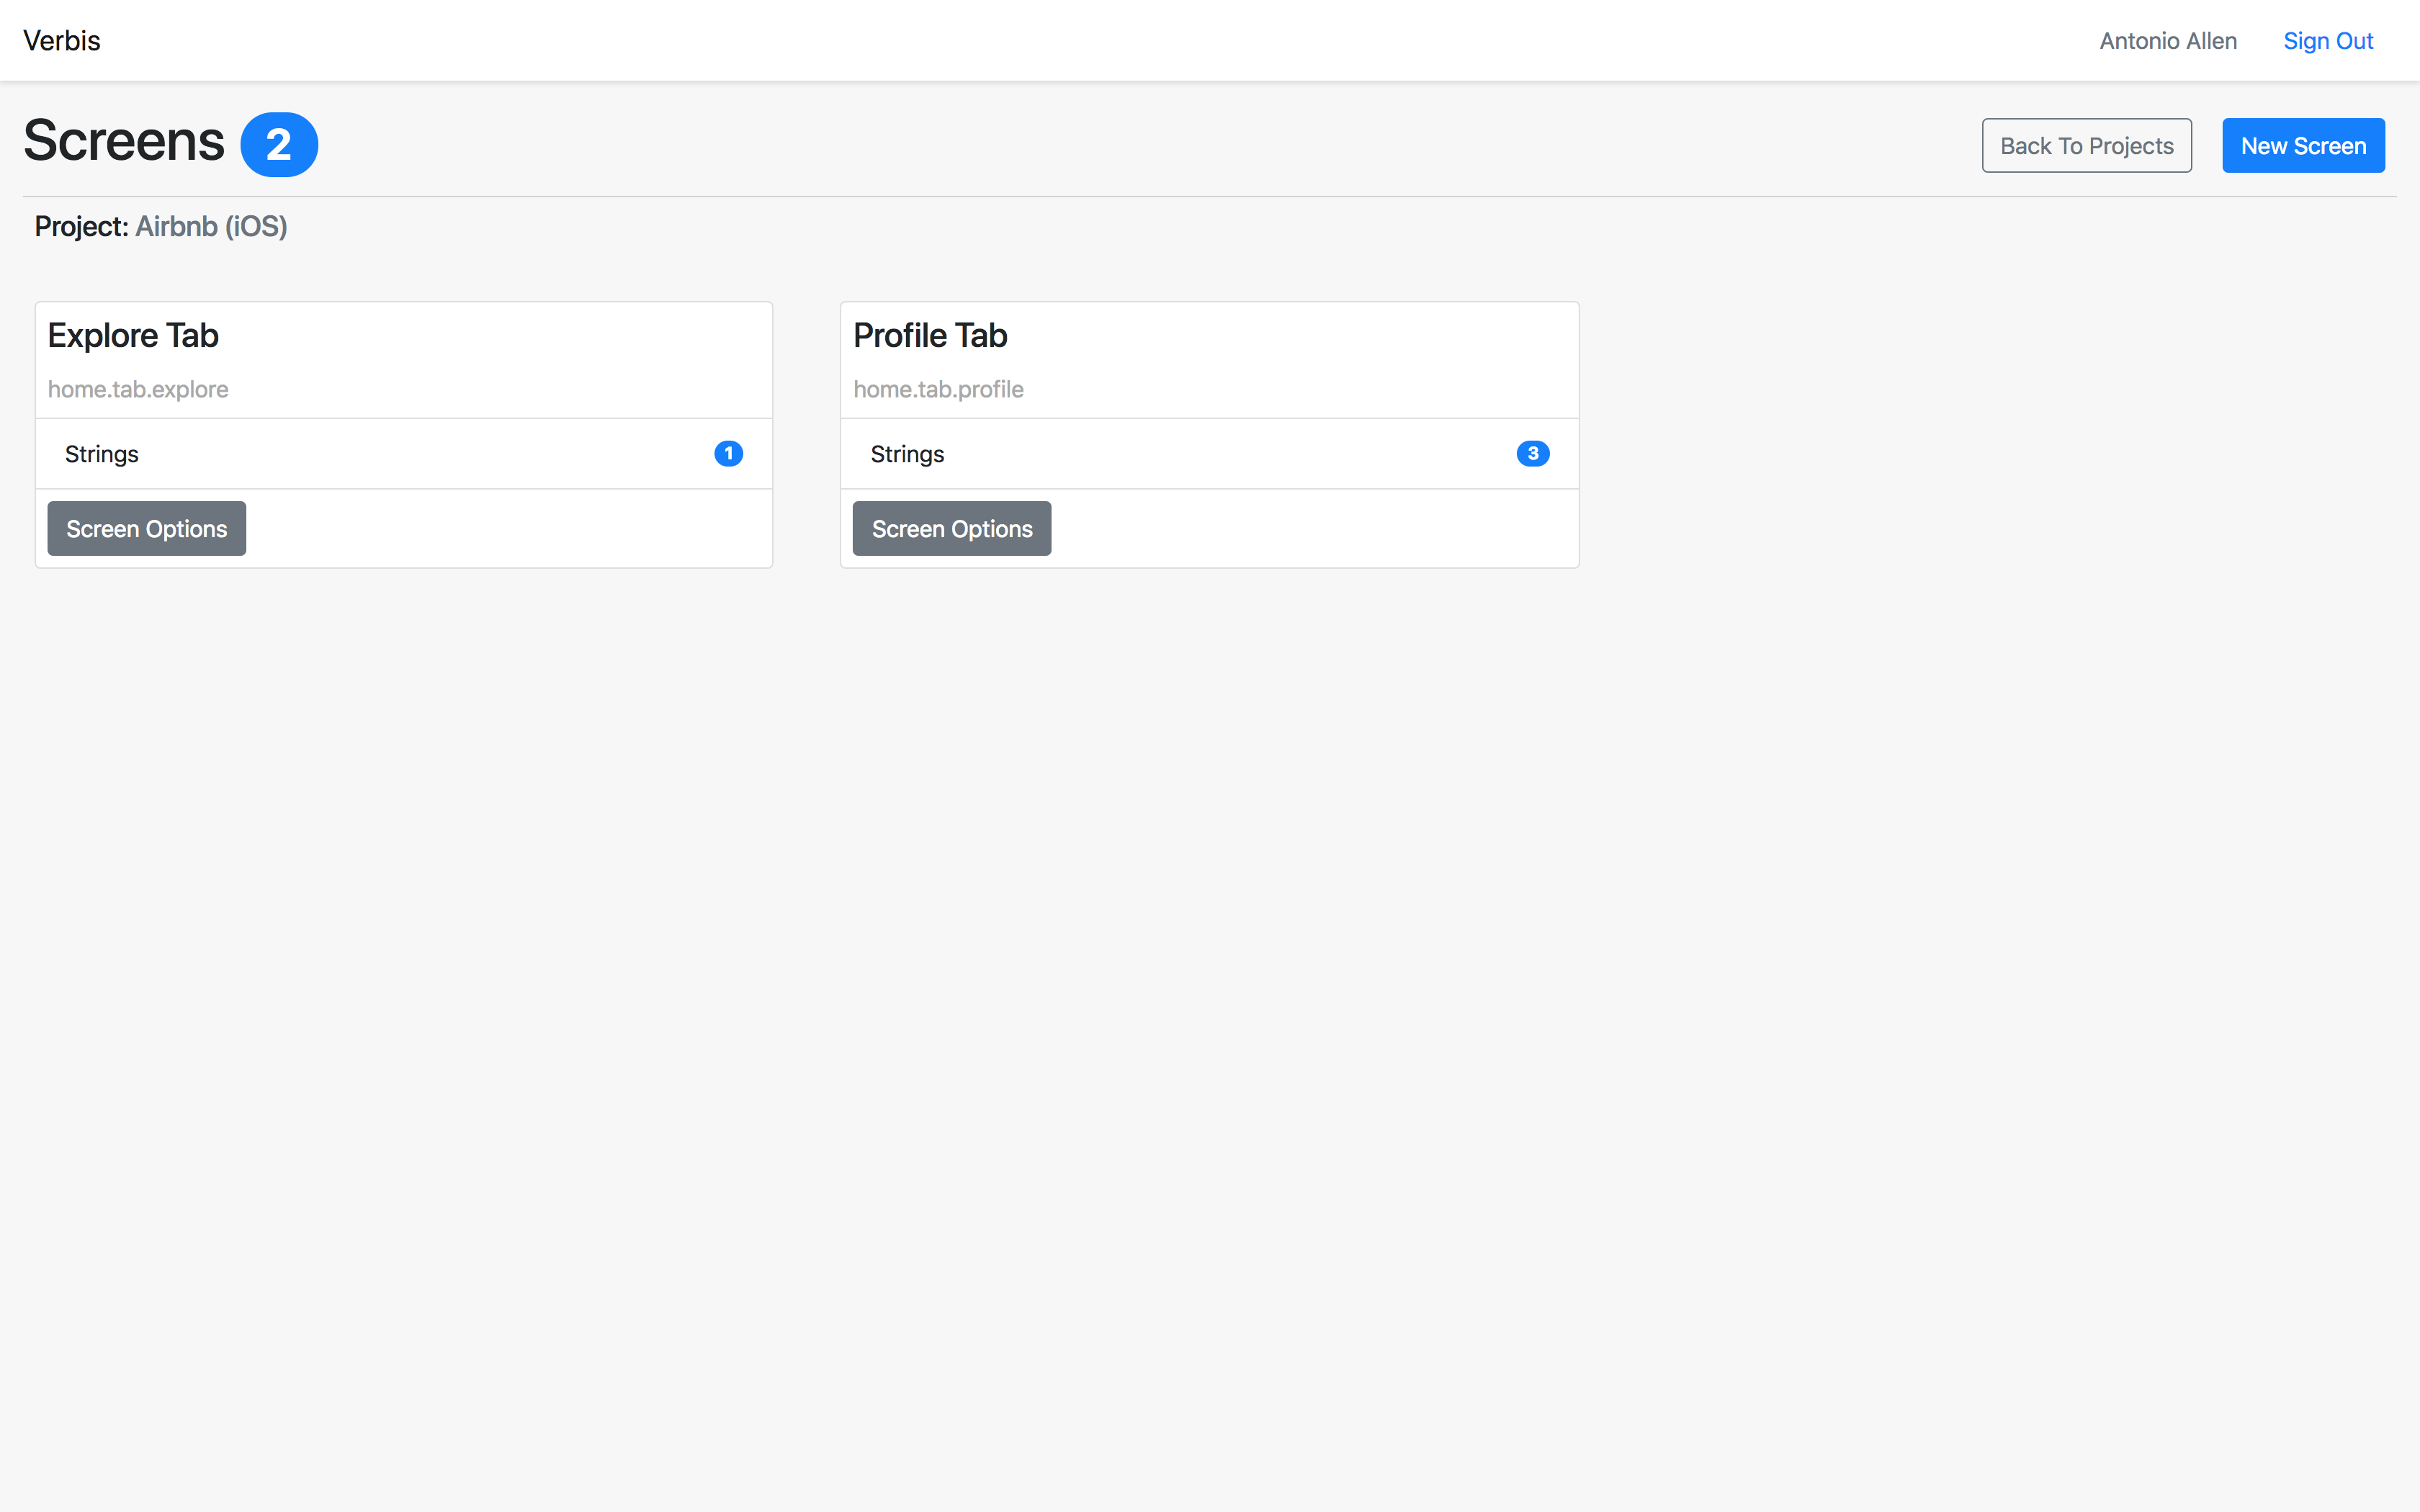
Task: Sign out using the Sign Out link
Action: [2328, 41]
